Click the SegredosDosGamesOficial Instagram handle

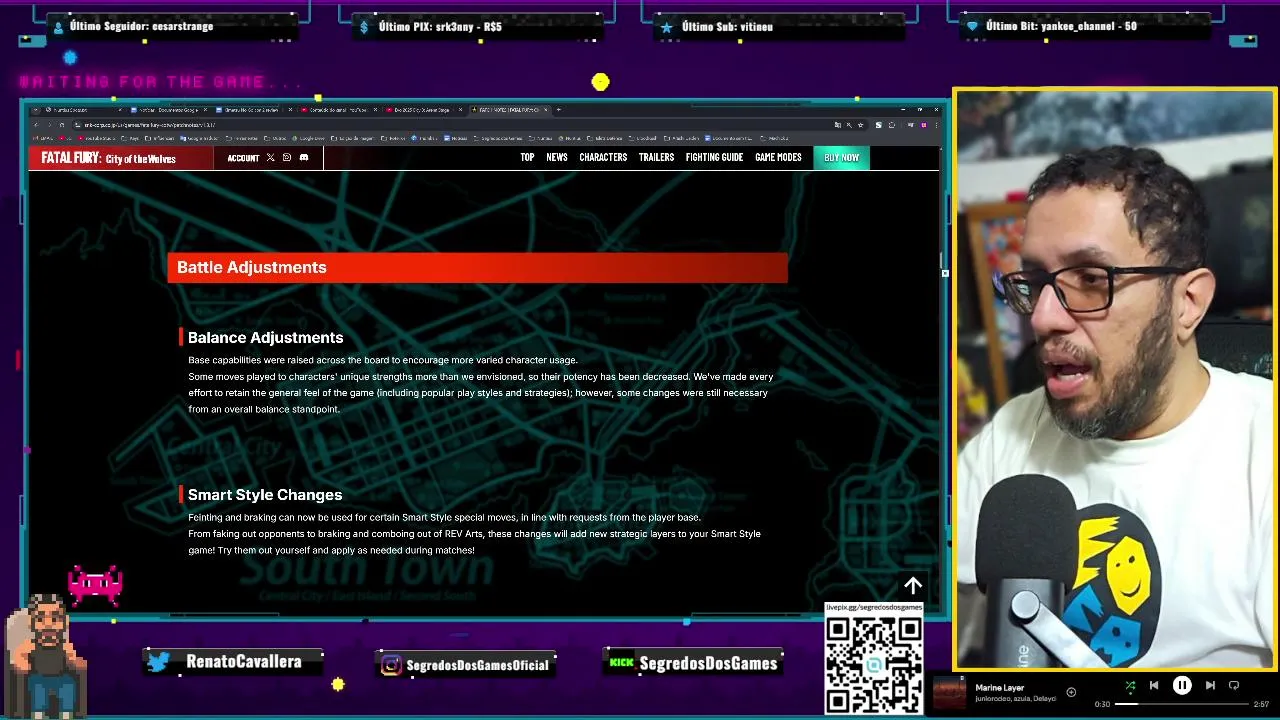(x=478, y=665)
